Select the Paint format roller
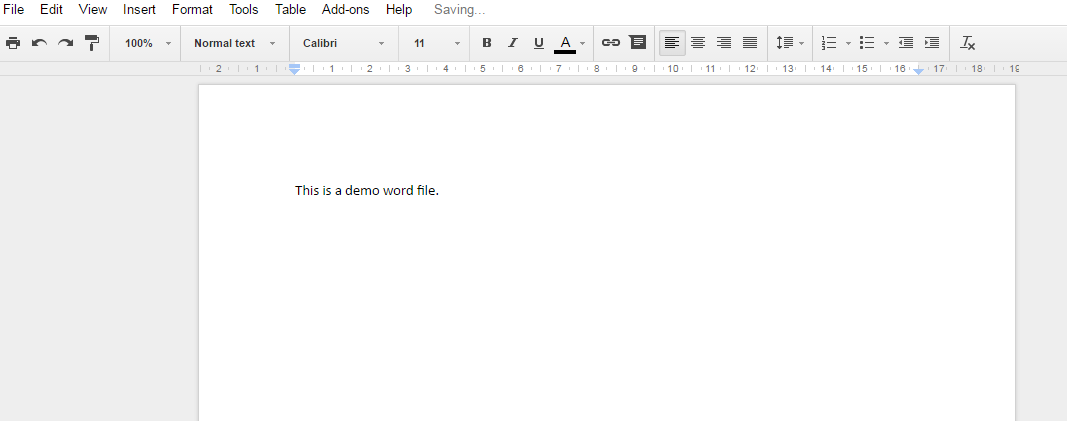This screenshot has height=421, width=1067. (92, 43)
